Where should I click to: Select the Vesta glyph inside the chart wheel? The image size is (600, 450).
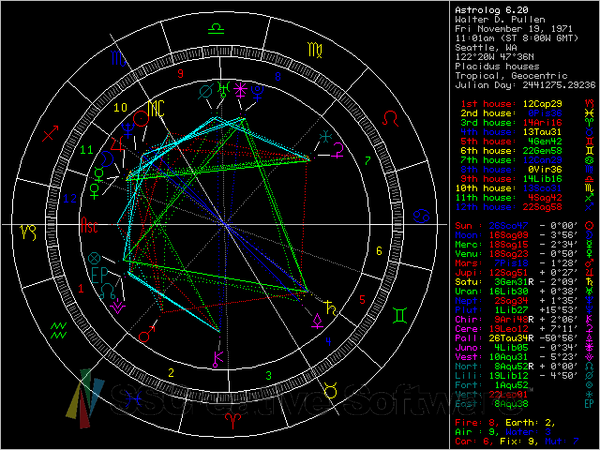point(117,307)
